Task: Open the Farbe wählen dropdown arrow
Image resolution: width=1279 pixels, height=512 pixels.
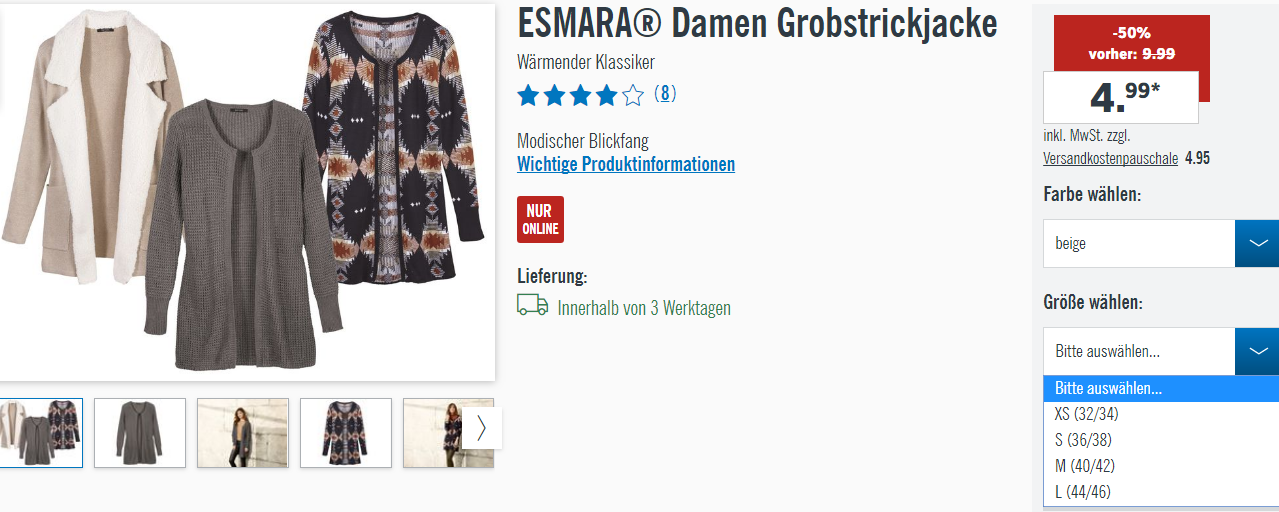Action: (x=1257, y=243)
